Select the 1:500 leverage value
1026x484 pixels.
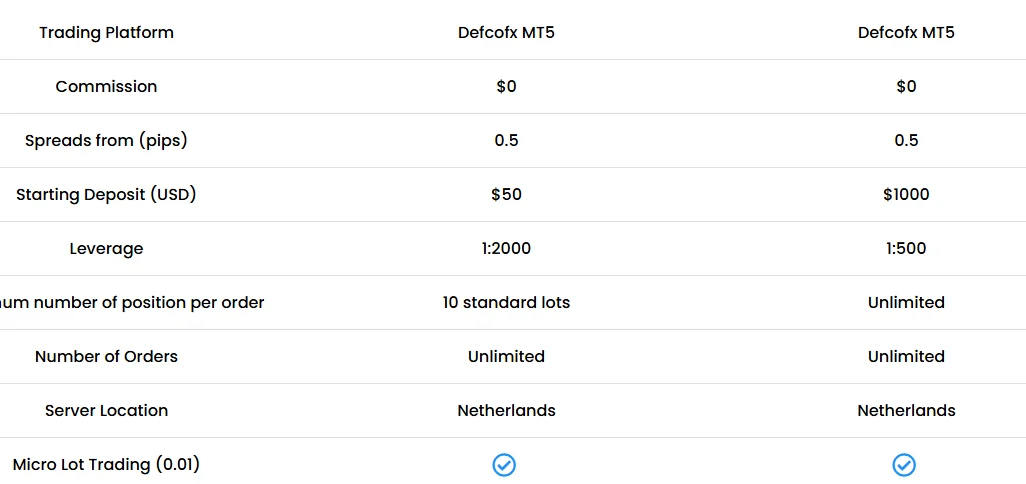906,249
